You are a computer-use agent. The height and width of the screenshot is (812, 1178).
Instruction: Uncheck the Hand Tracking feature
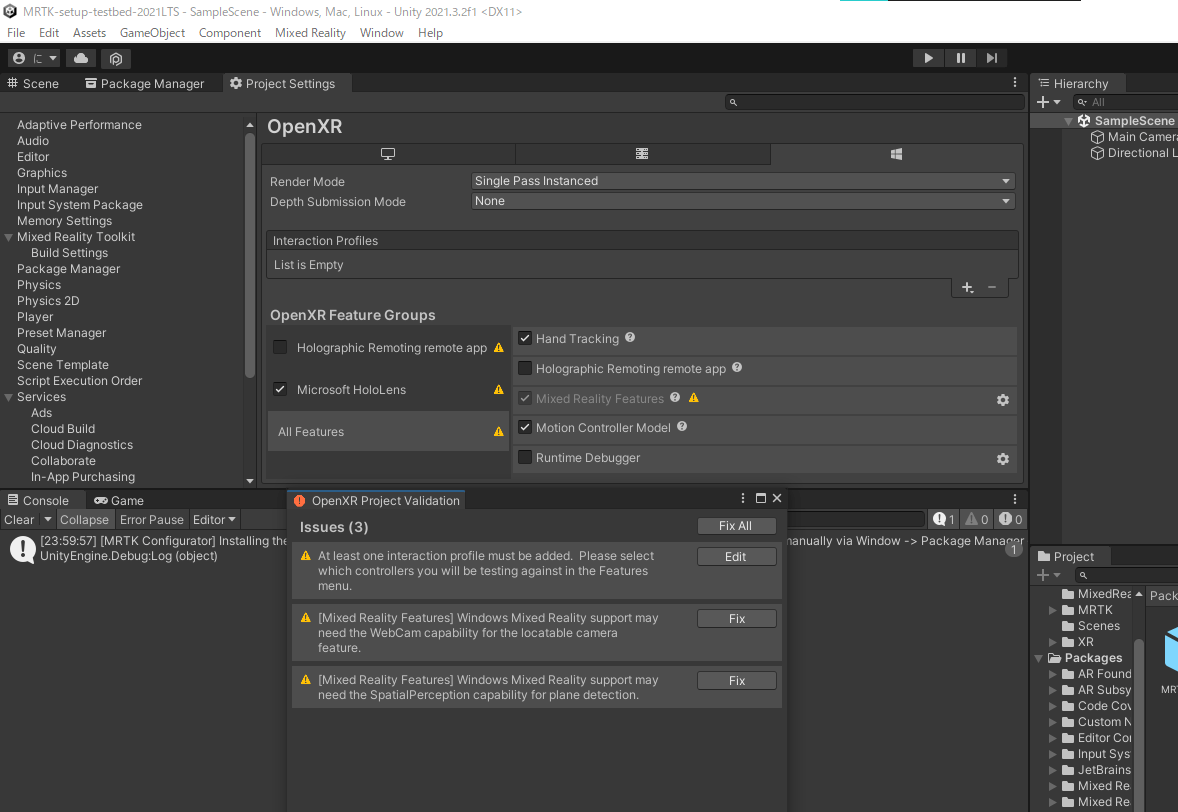coord(525,339)
